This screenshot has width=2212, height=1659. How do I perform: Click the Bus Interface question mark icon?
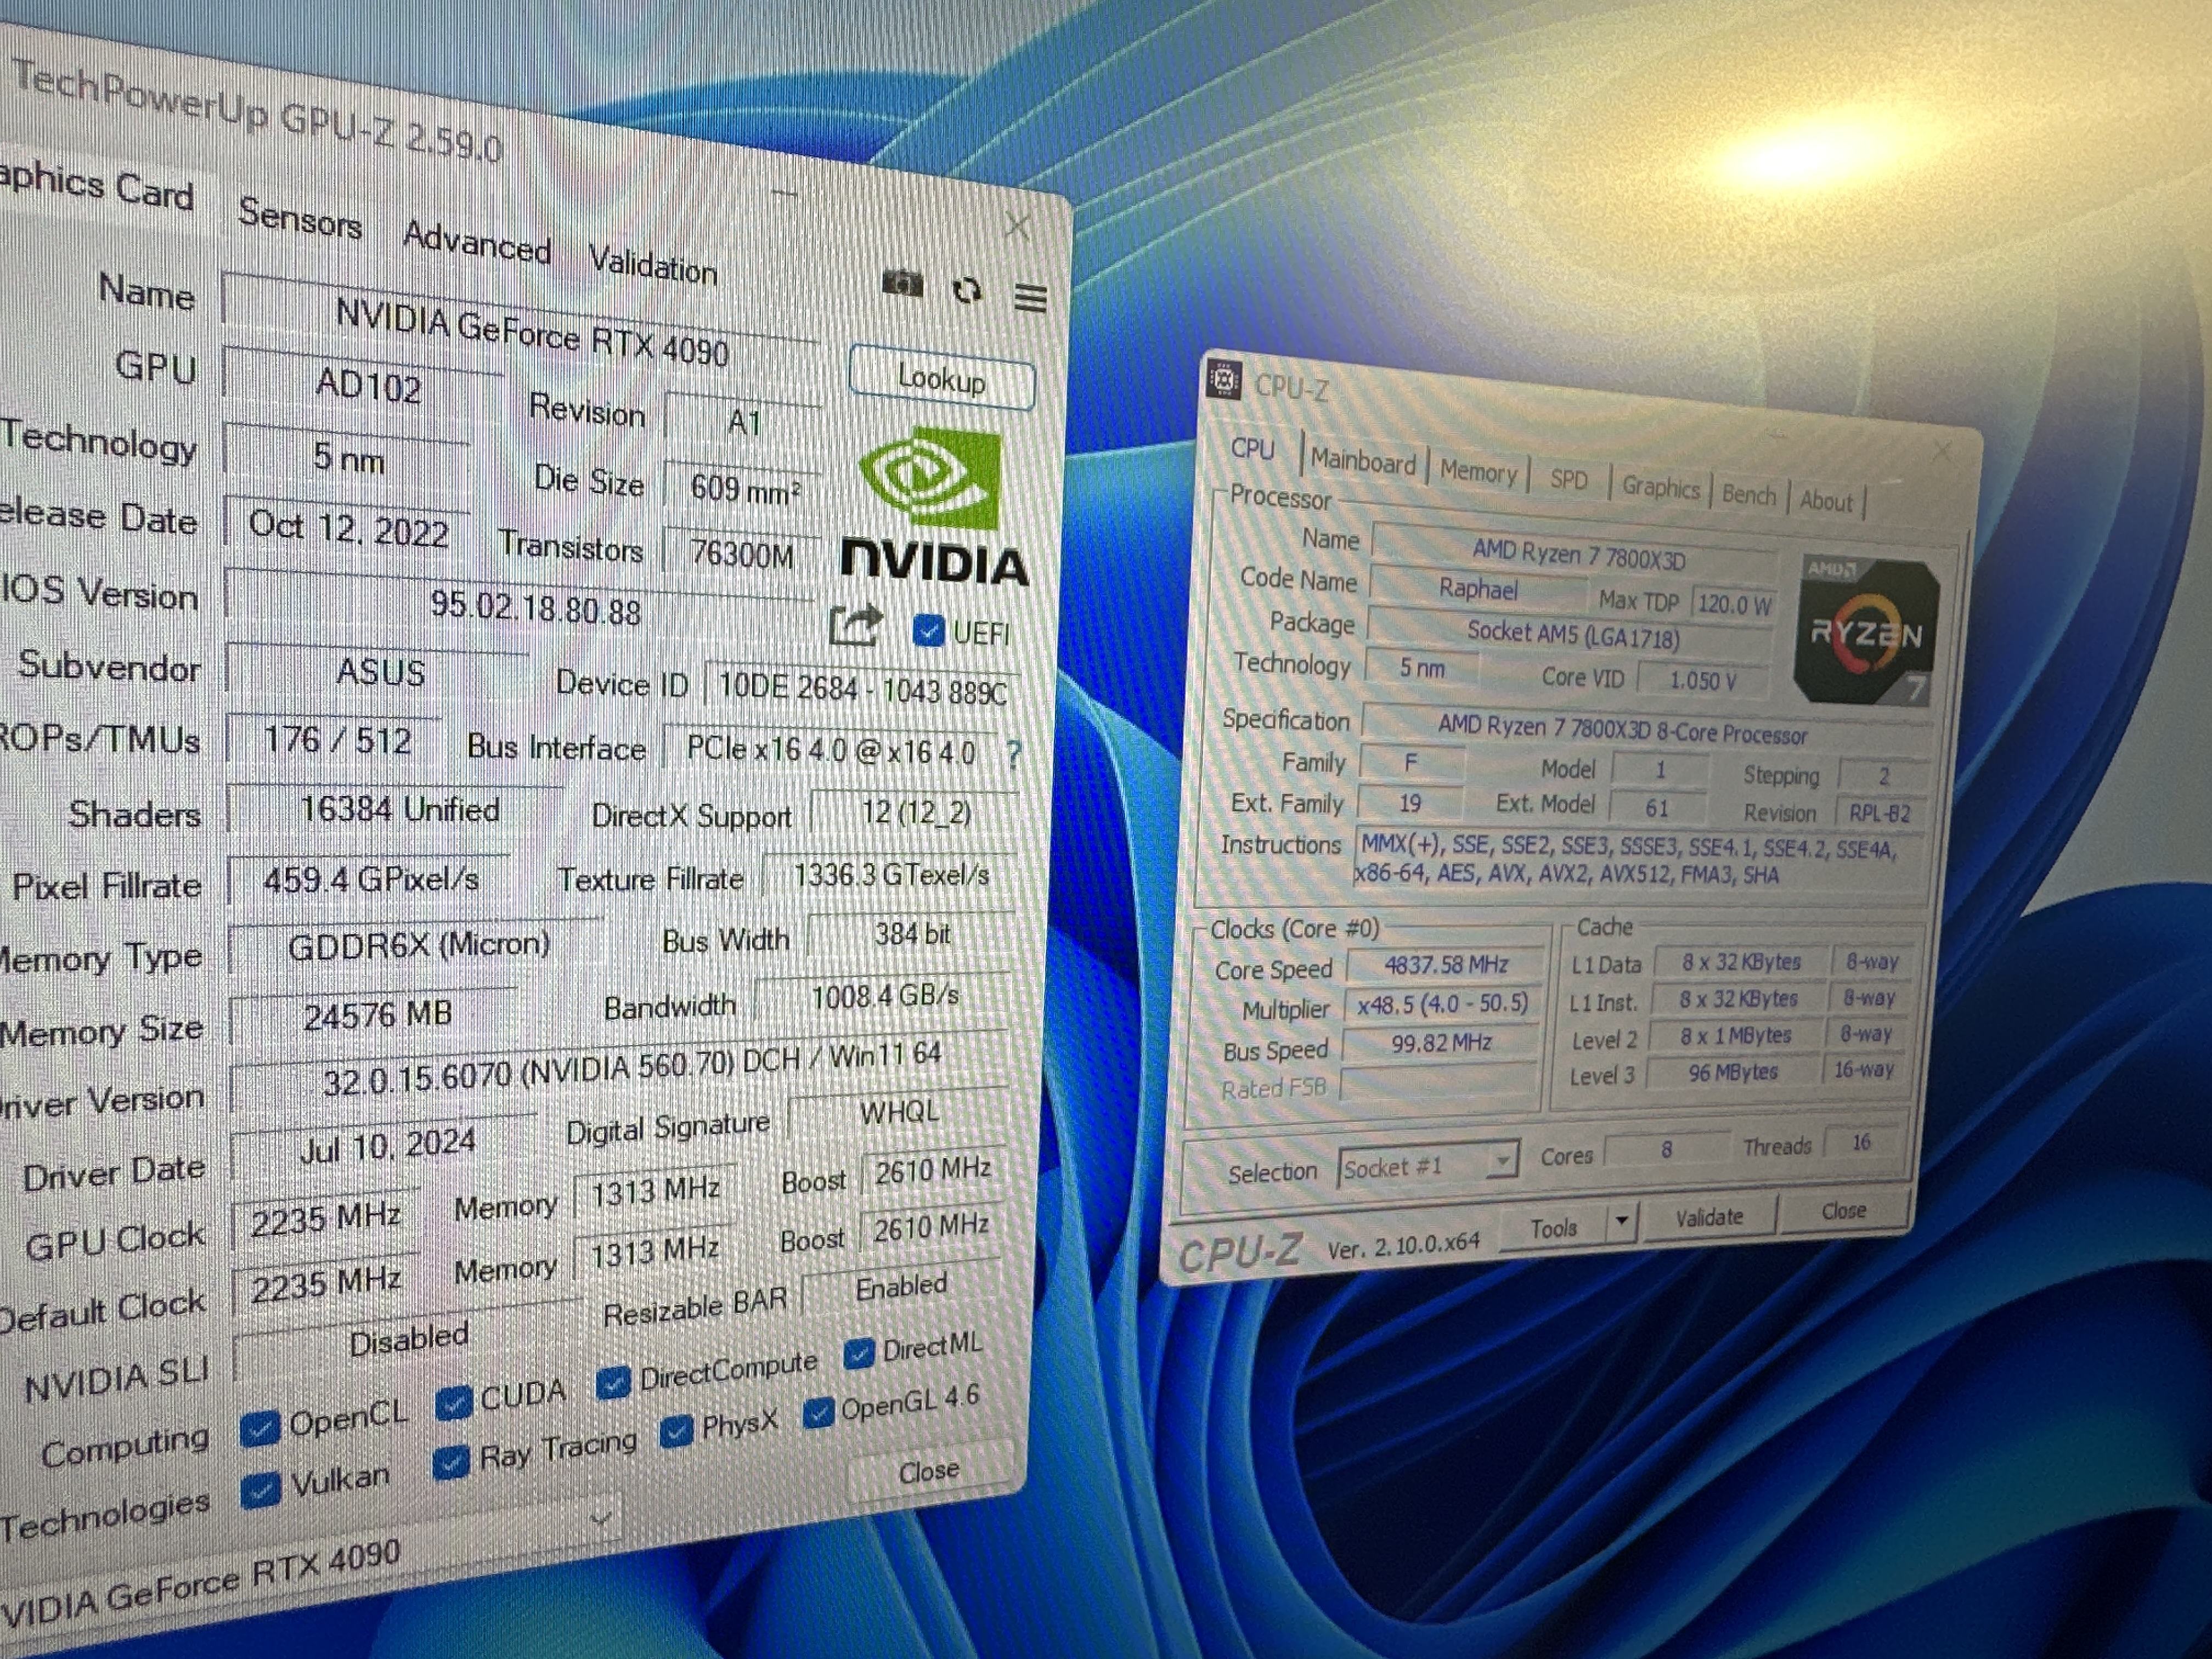(1014, 754)
